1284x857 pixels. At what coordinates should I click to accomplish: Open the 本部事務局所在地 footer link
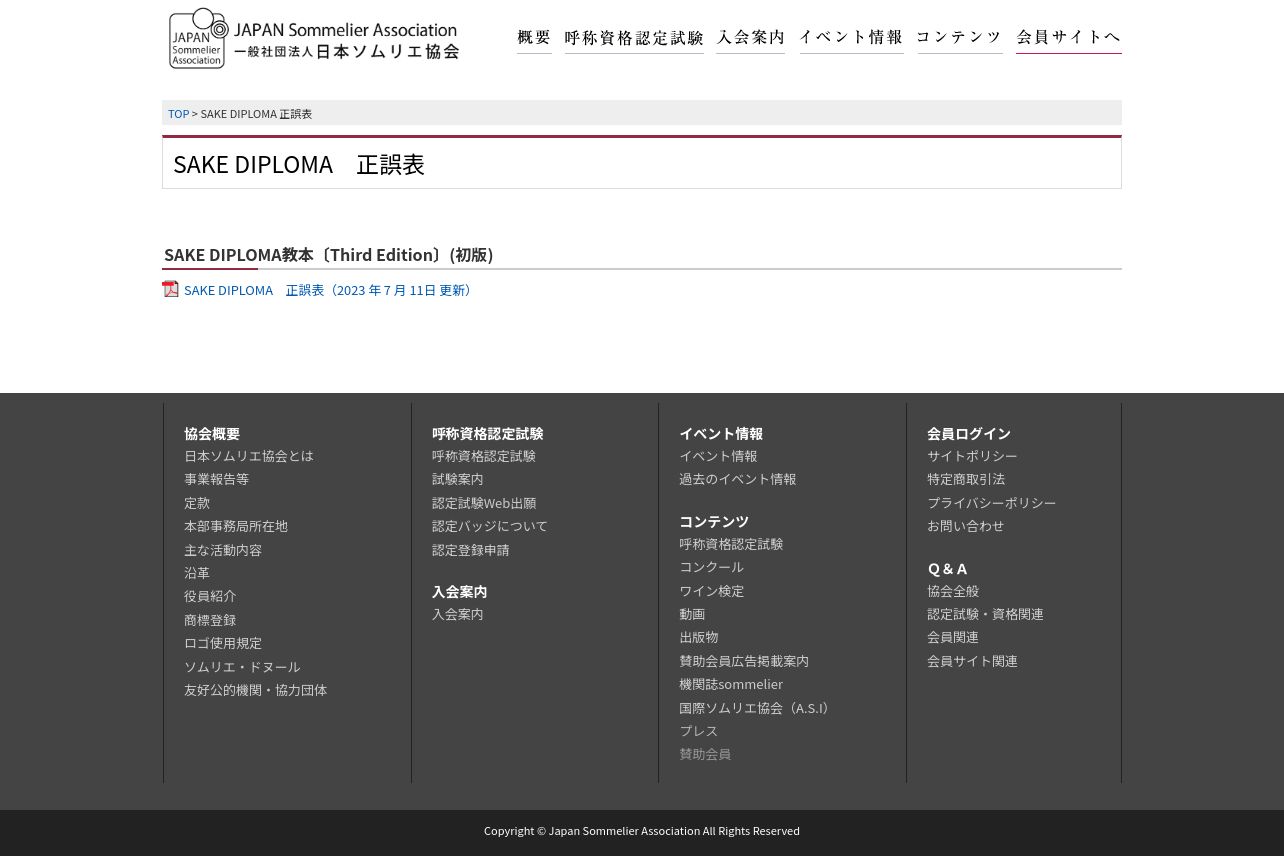[x=236, y=526]
